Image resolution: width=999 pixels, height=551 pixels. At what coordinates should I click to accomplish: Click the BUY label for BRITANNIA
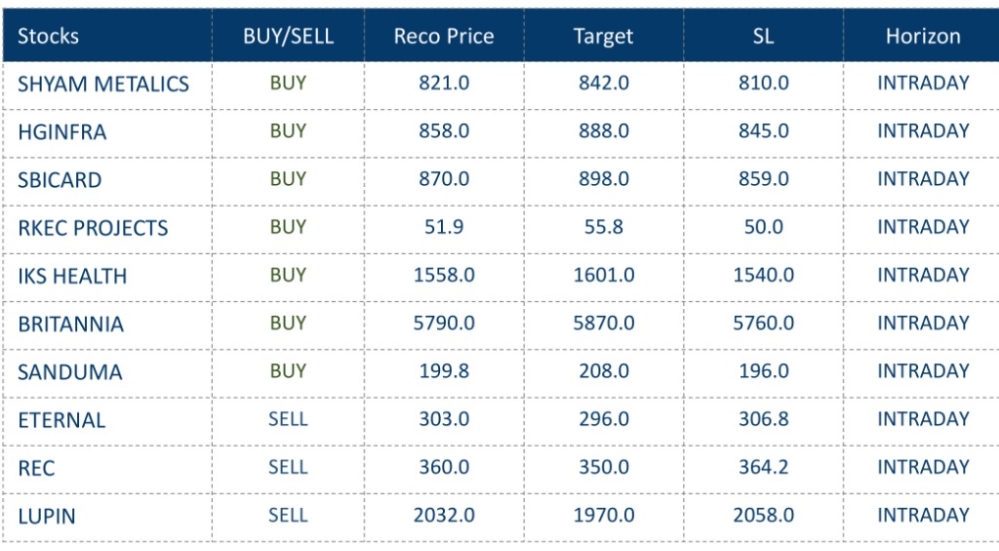(x=288, y=323)
